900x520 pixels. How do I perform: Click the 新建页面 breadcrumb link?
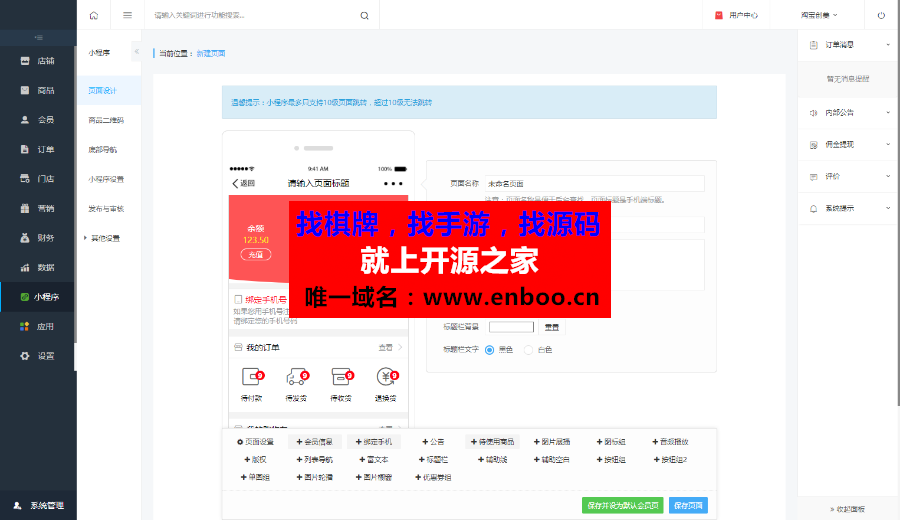tap(211, 53)
